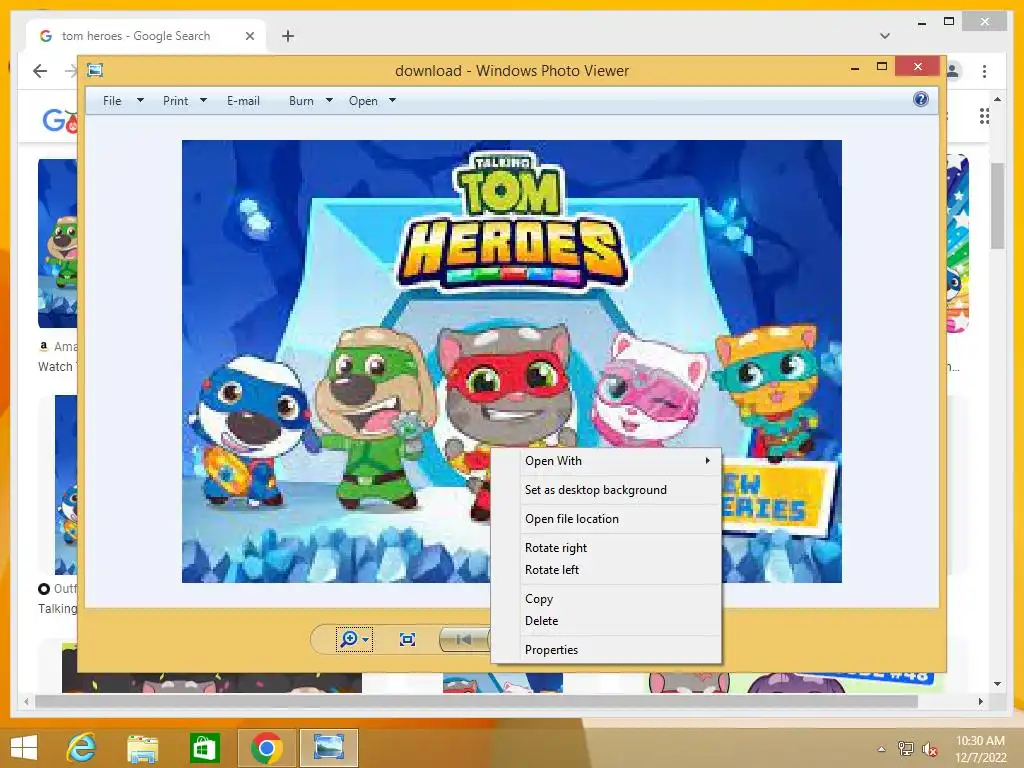The image size is (1024, 768).
Task: Open zoom slider dropdown arrow
Action: click(366, 640)
